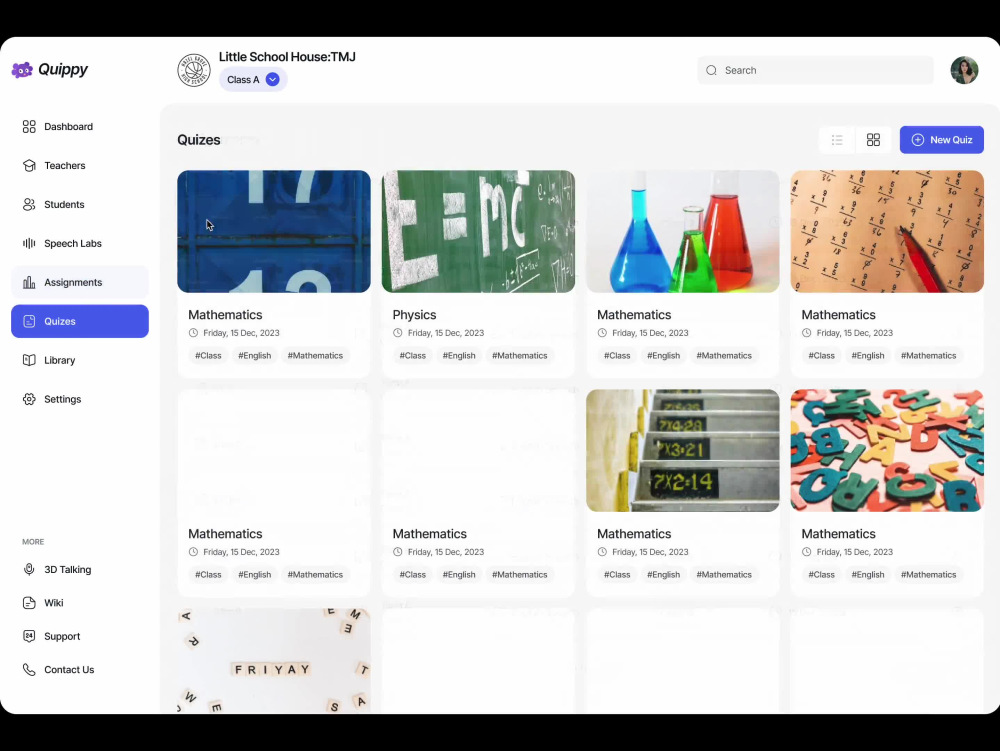Screen dimensions: 1000x751
Task: Click the Contact Us phone icon
Action: click(29, 669)
